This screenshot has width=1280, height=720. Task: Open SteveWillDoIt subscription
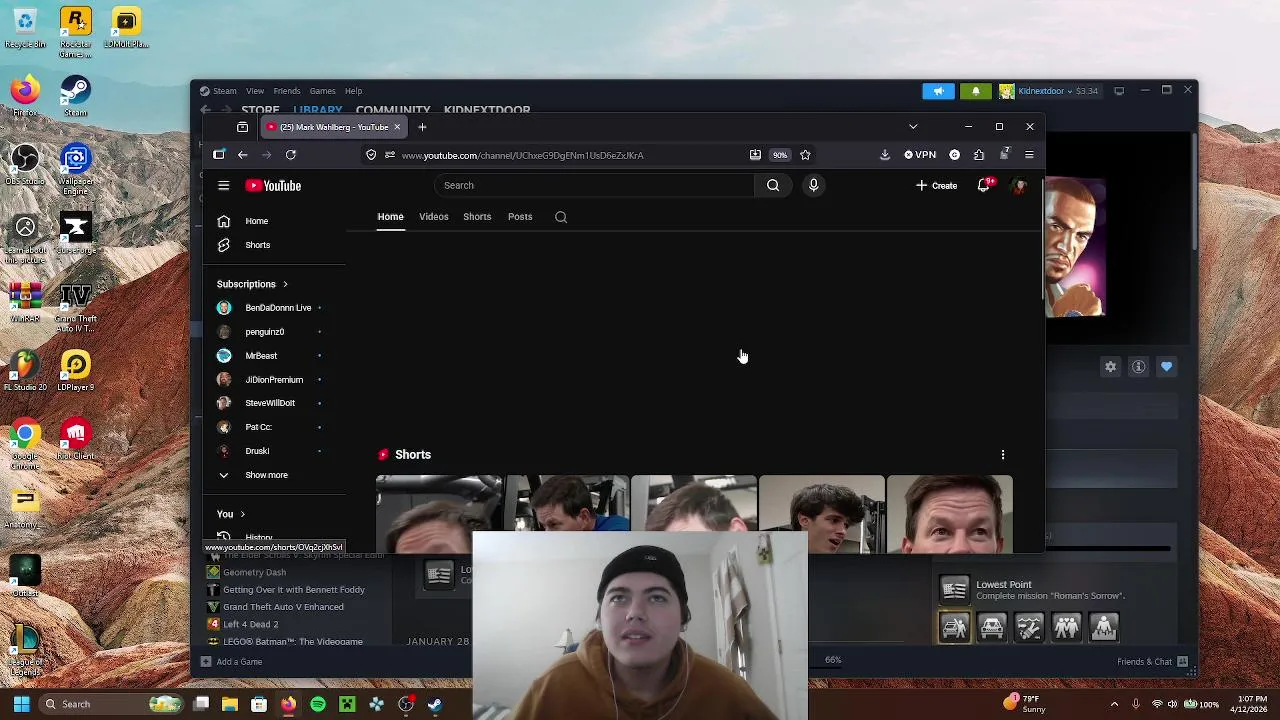(x=270, y=403)
